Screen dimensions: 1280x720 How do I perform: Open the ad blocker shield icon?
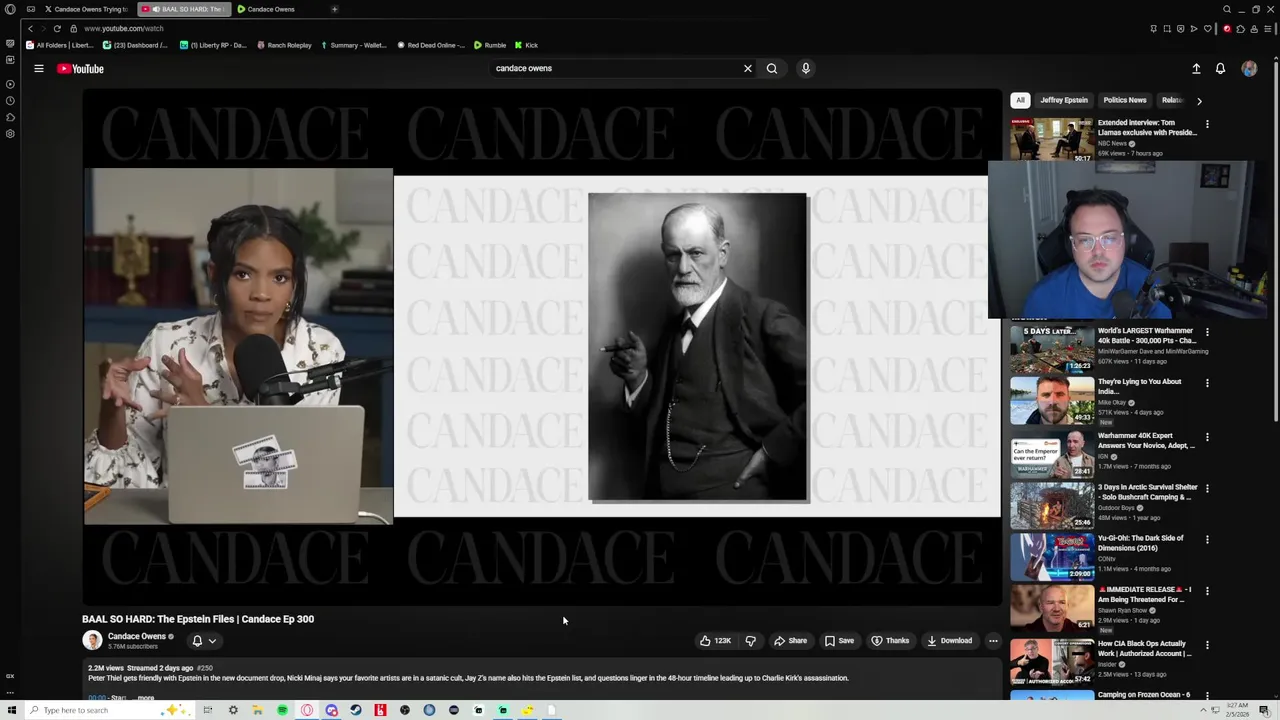(1180, 29)
